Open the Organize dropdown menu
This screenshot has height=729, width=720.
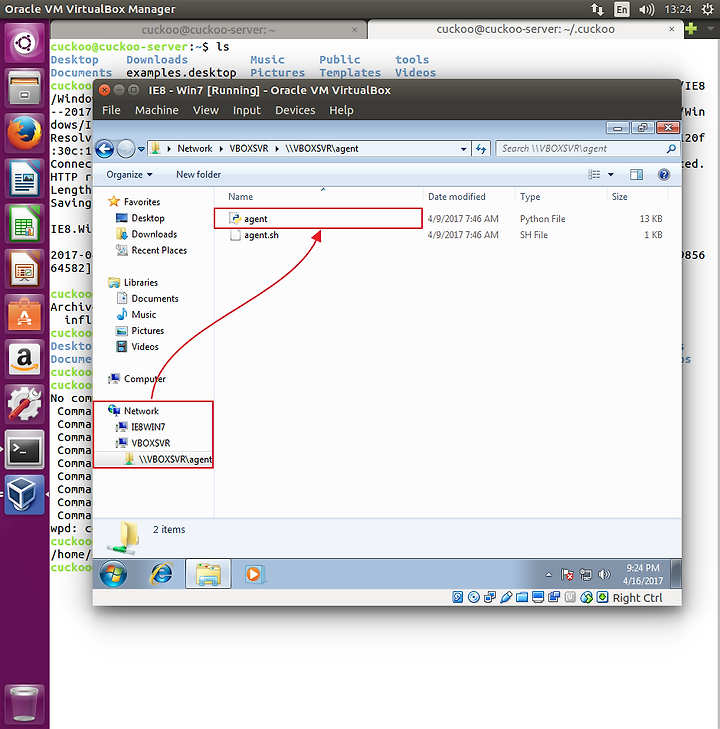click(x=129, y=174)
